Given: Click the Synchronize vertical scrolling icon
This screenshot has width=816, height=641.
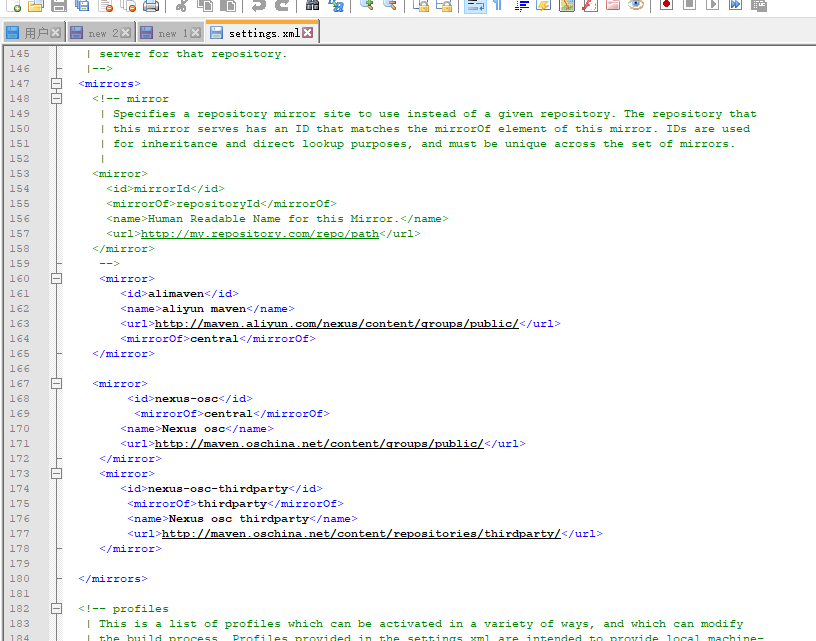Looking at the screenshot, I should click(420, 5).
